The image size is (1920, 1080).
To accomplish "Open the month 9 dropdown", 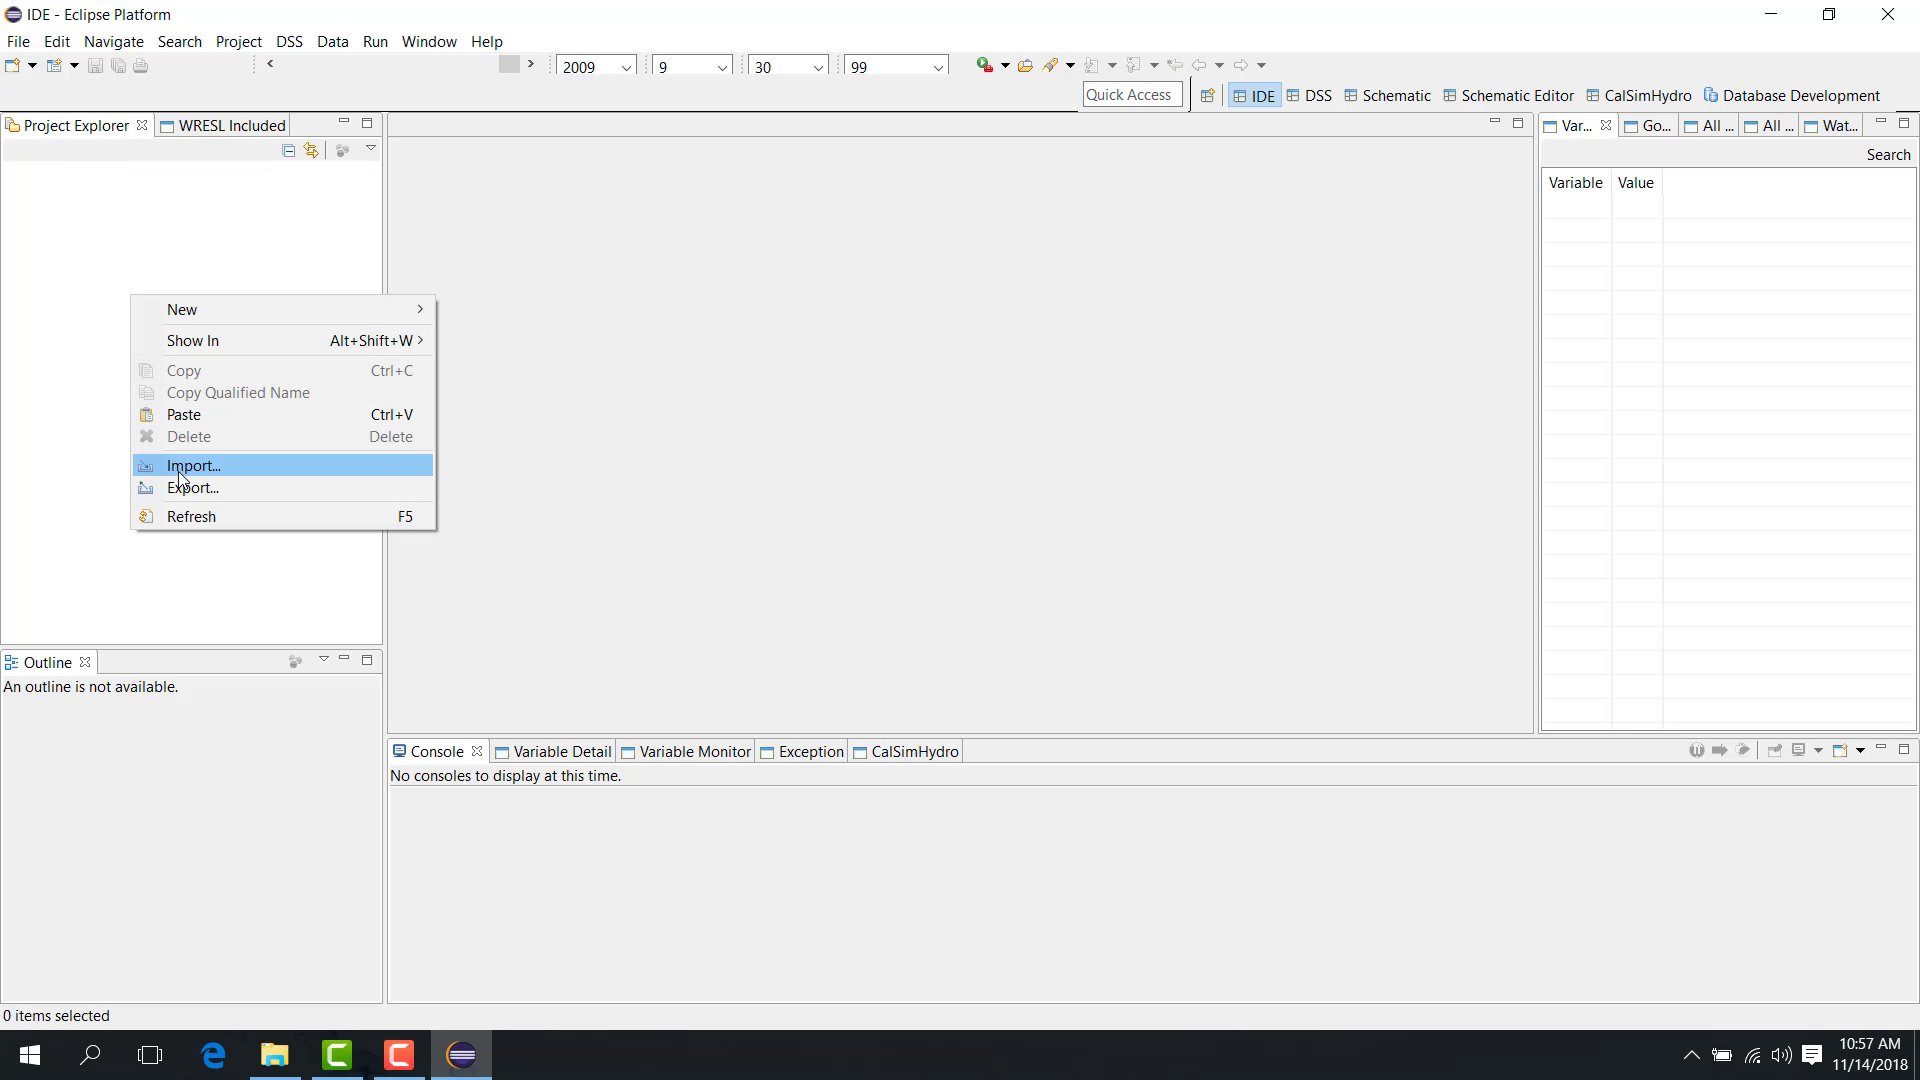I will [721, 67].
